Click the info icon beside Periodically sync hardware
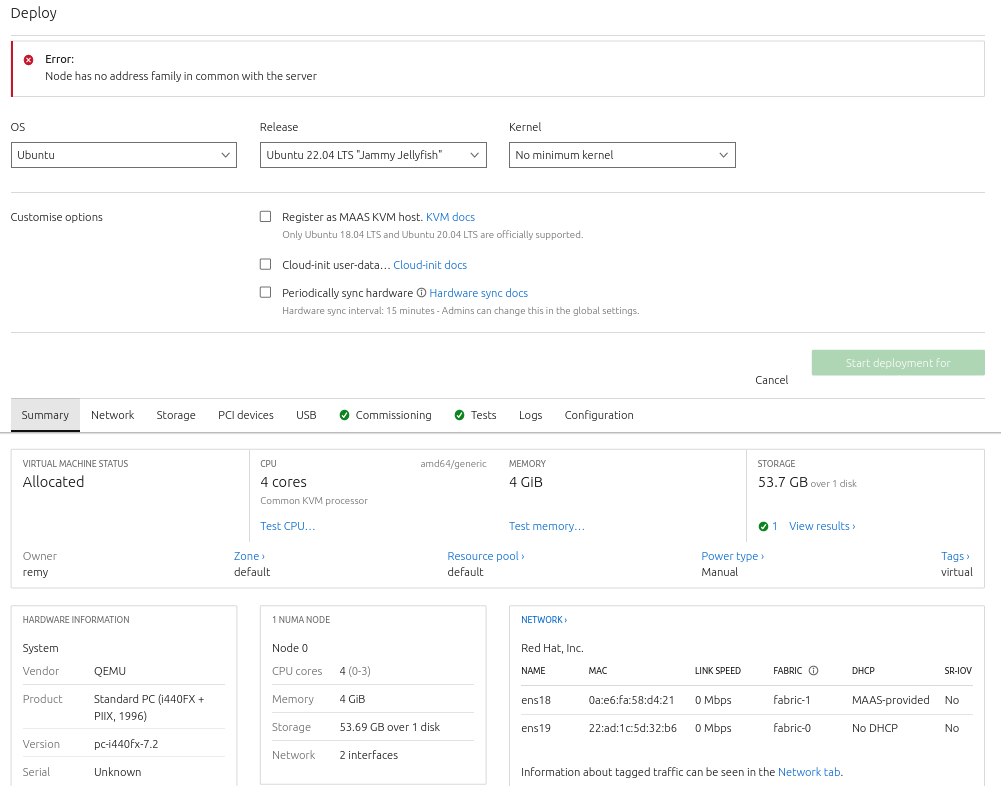Image resolution: width=1001 pixels, height=786 pixels. tap(421, 293)
